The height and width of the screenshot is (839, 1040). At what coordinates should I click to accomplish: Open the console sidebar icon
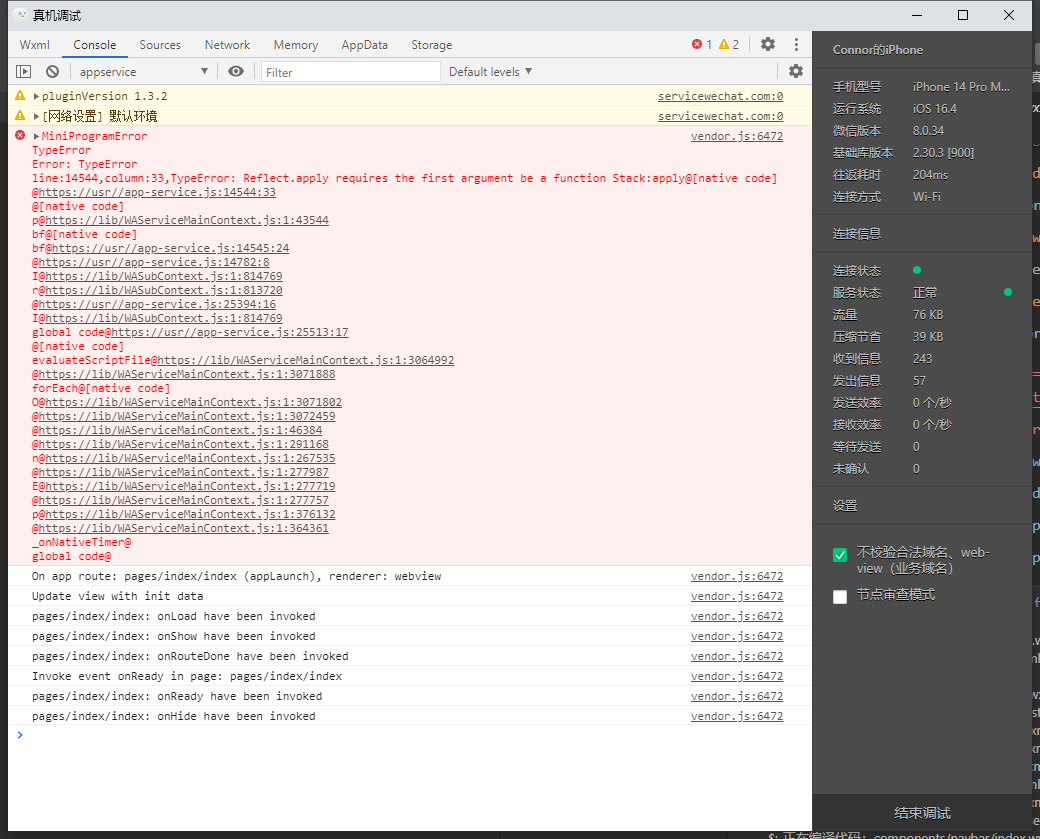point(22,71)
